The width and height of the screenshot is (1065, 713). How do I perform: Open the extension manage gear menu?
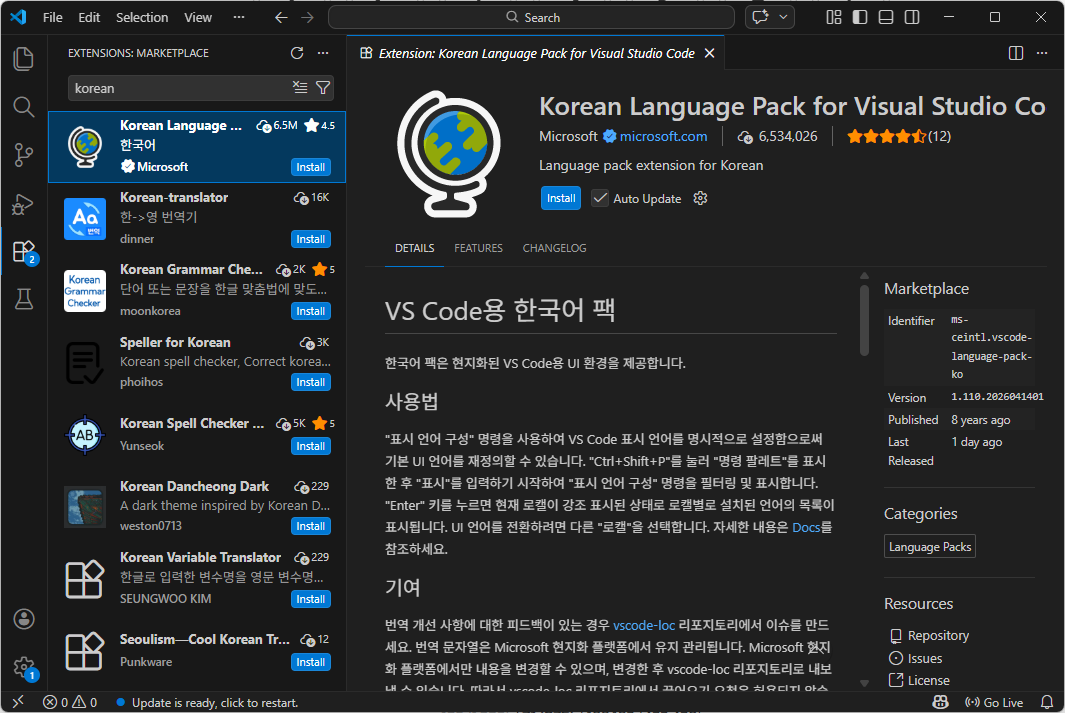701,198
